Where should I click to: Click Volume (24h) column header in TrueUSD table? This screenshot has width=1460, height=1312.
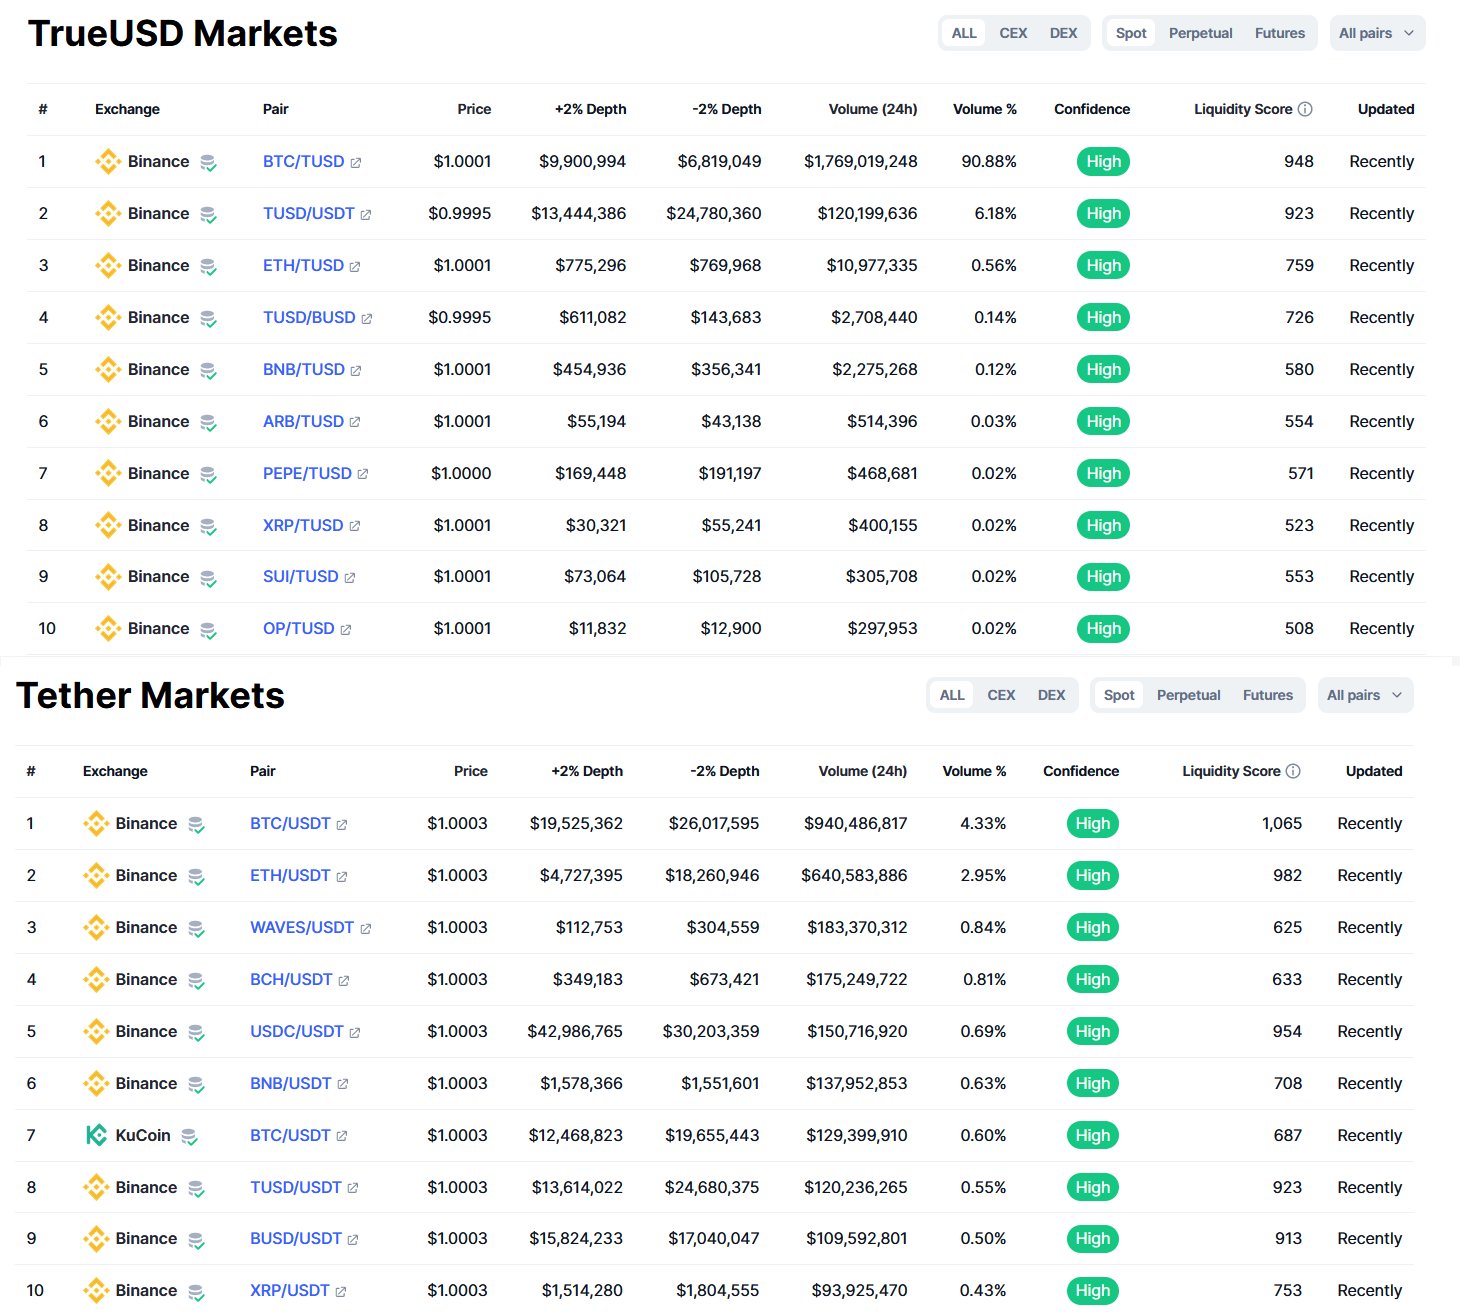click(873, 109)
